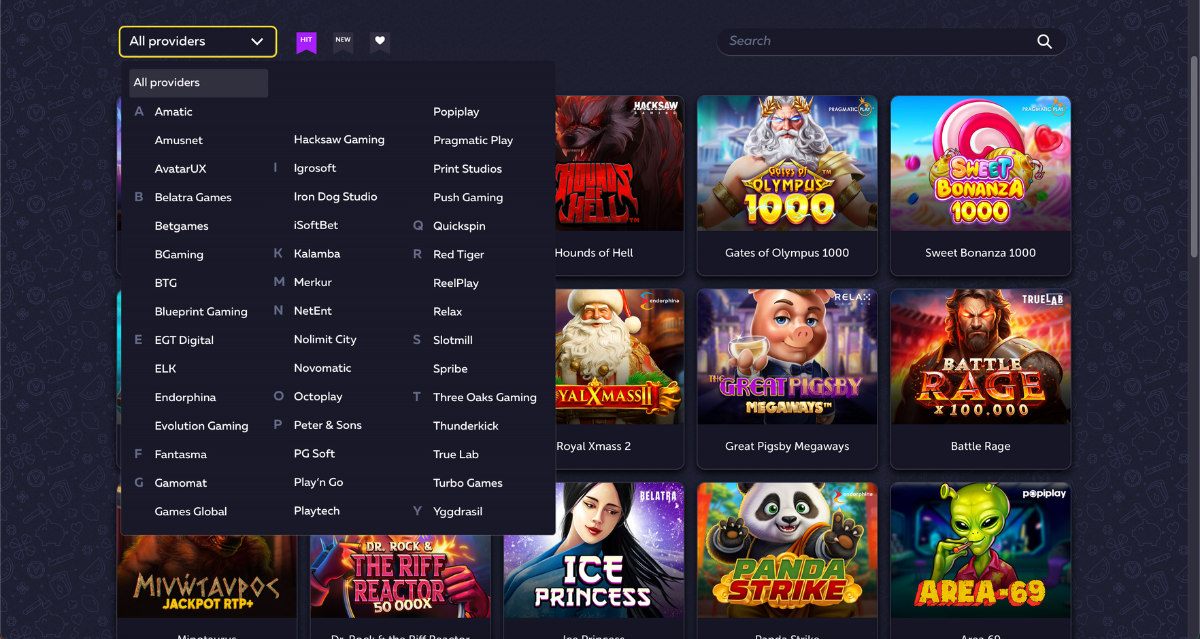The width and height of the screenshot is (1200, 639).
Task: Filter by Fantasma provider
Action: click(x=181, y=454)
